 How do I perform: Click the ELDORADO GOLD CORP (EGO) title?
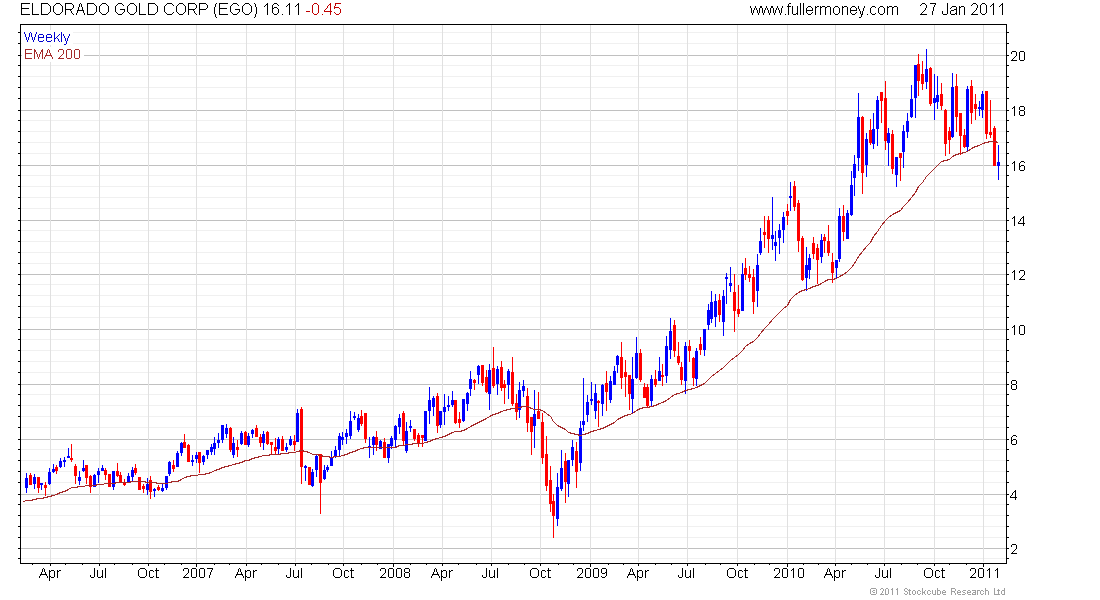coord(139,10)
